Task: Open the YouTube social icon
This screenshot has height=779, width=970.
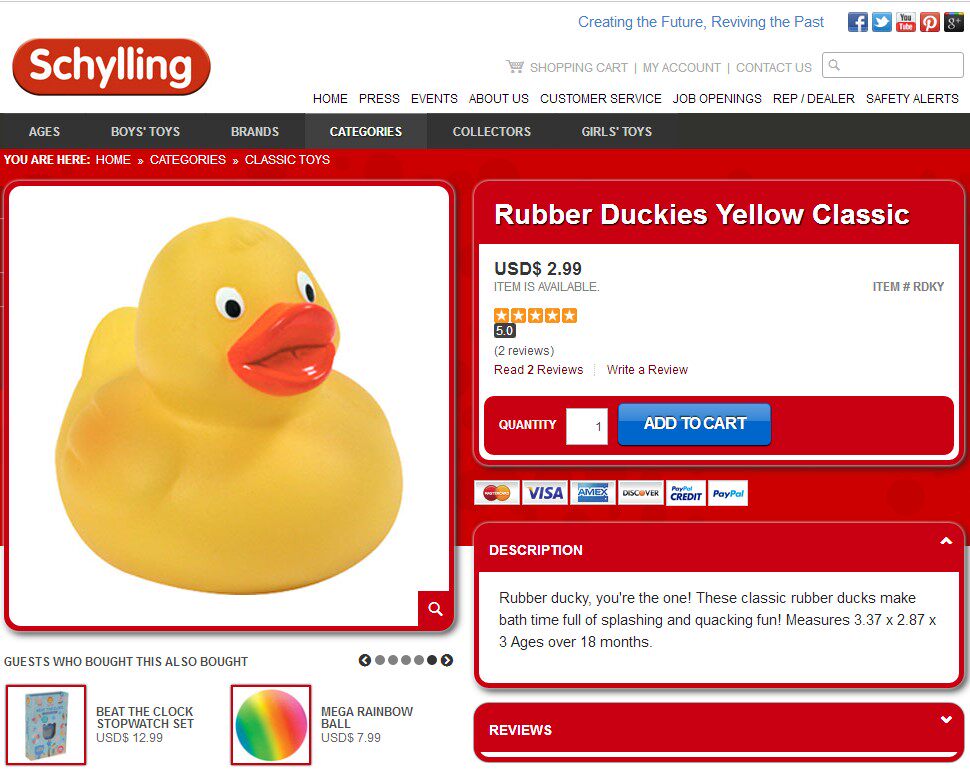Action: [906, 22]
